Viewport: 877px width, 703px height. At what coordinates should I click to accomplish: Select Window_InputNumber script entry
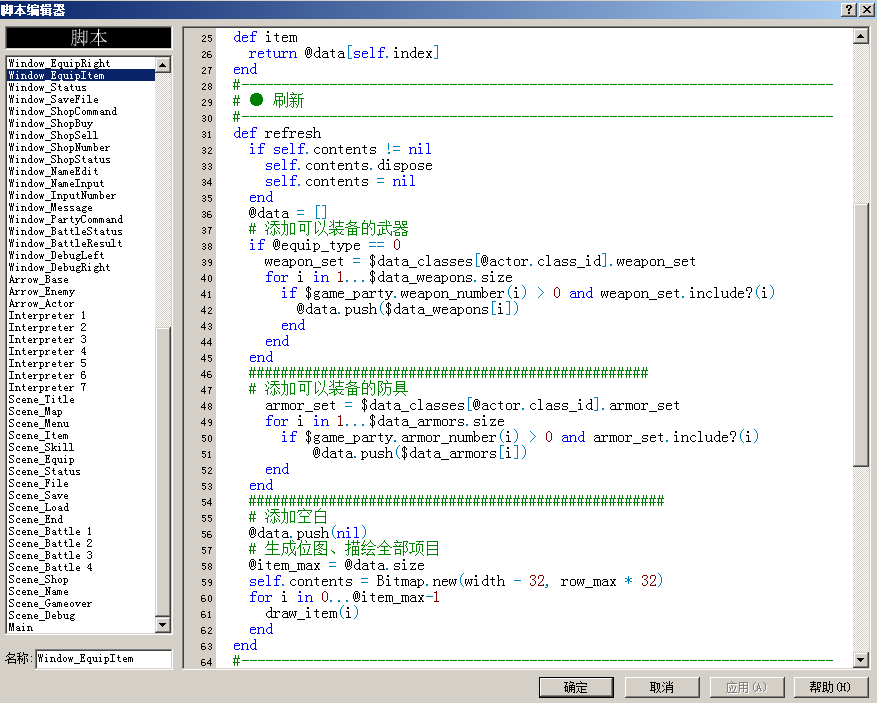point(81,196)
